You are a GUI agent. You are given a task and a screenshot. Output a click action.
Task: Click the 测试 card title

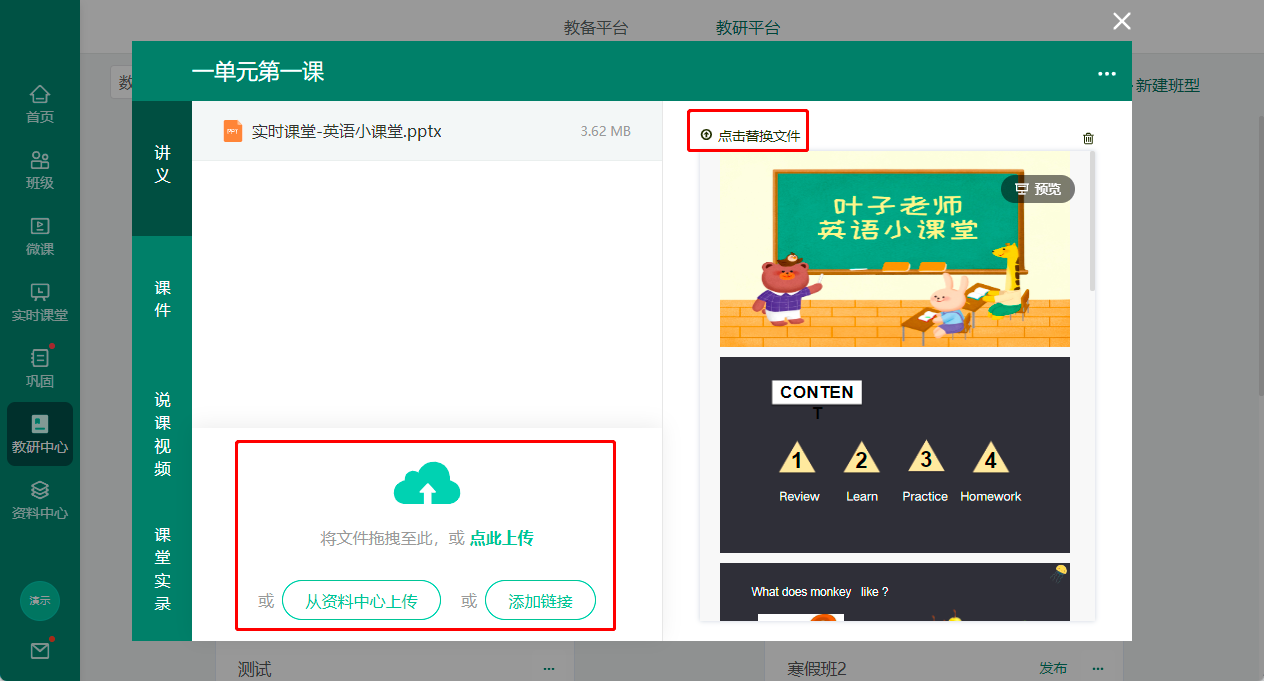coord(254,669)
